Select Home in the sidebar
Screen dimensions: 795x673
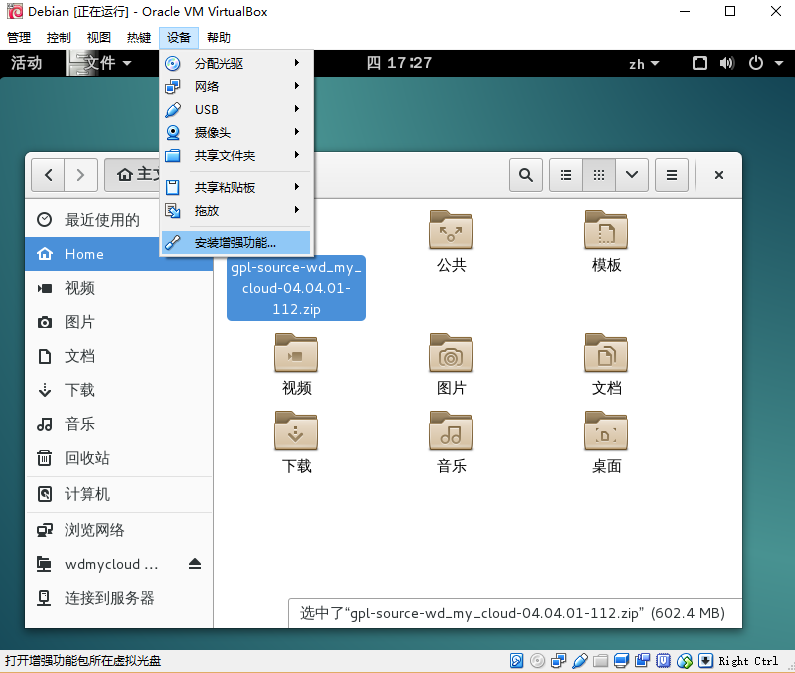coord(119,254)
